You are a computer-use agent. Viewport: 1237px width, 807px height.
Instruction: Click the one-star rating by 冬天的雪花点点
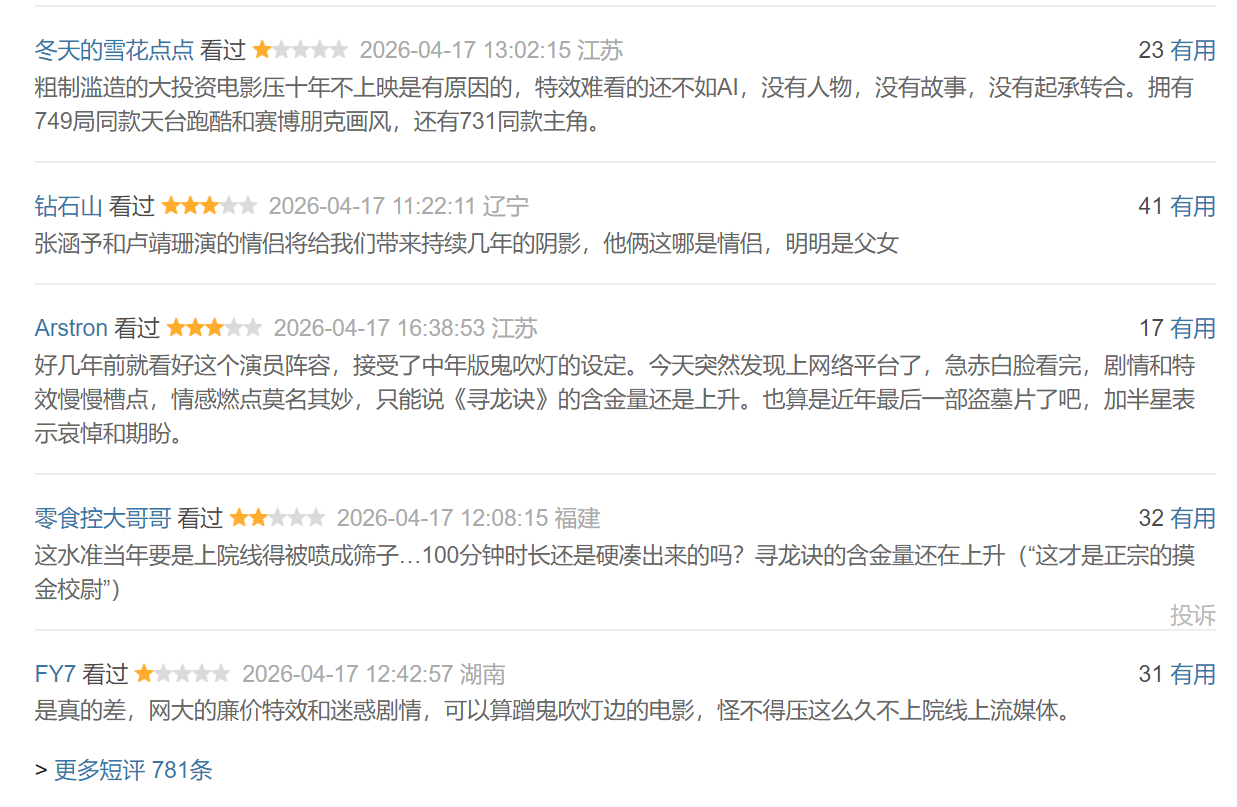300,49
